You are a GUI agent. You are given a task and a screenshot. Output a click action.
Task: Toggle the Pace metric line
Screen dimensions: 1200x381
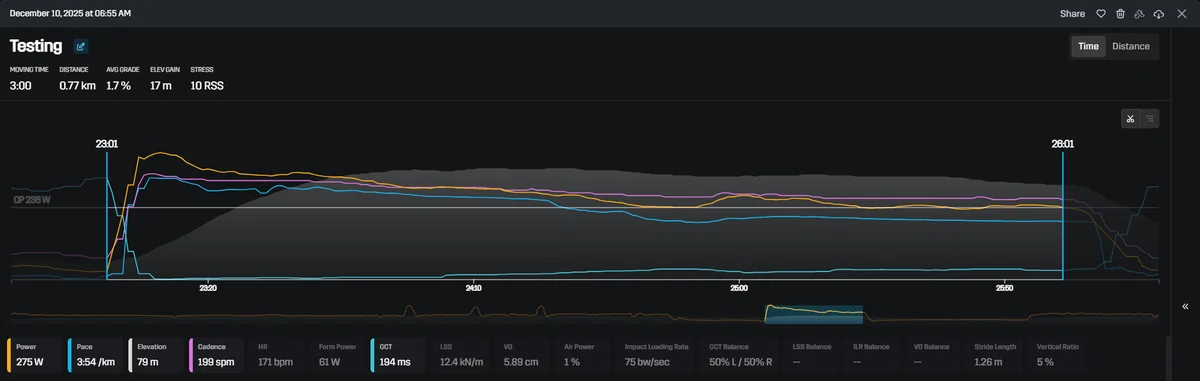(96, 354)
